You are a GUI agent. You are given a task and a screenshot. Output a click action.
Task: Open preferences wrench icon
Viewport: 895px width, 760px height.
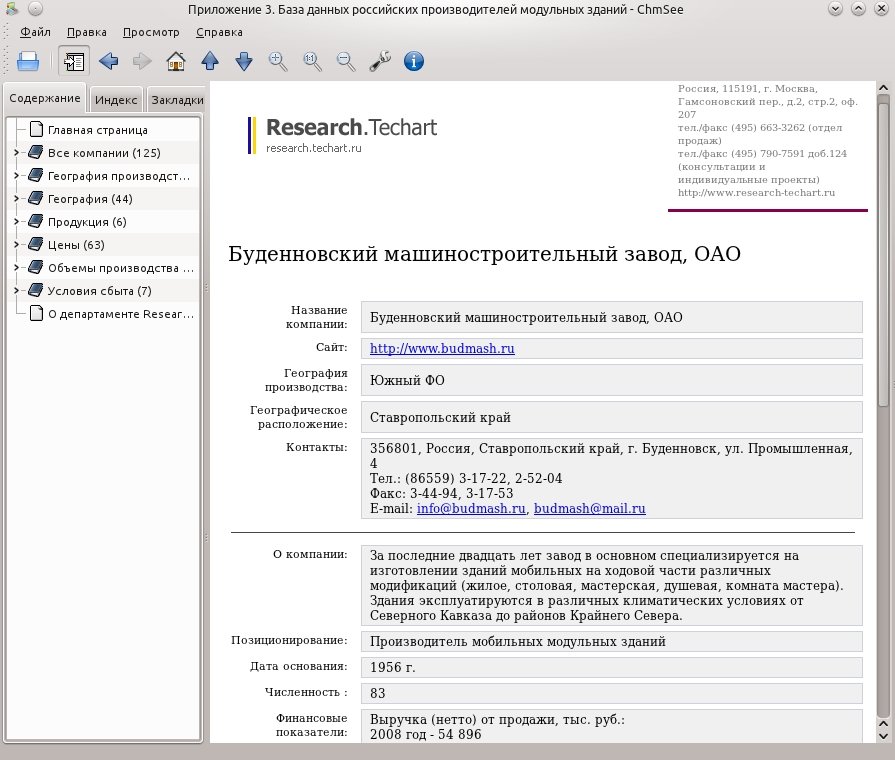tap(380, 61)
